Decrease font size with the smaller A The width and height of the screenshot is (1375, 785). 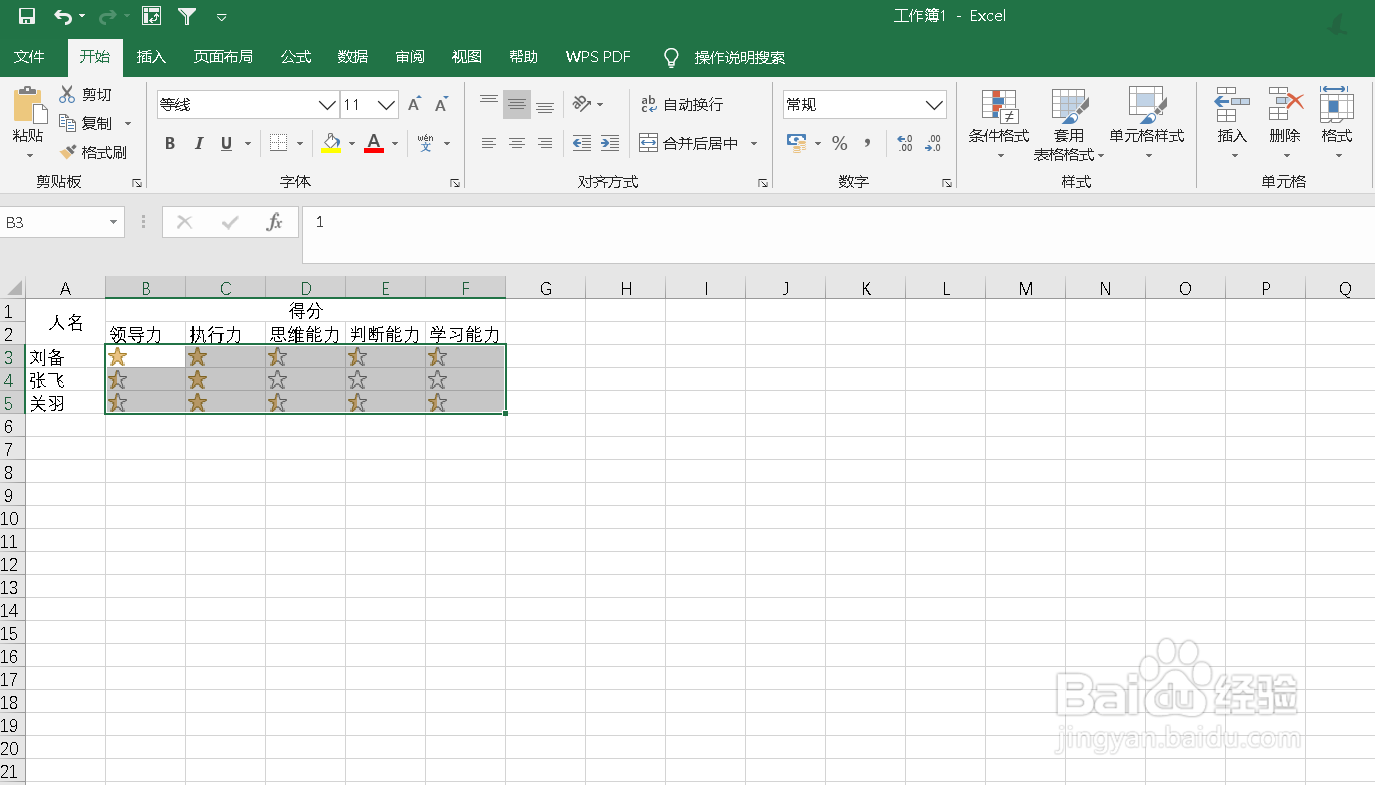(x=440, y=104)
